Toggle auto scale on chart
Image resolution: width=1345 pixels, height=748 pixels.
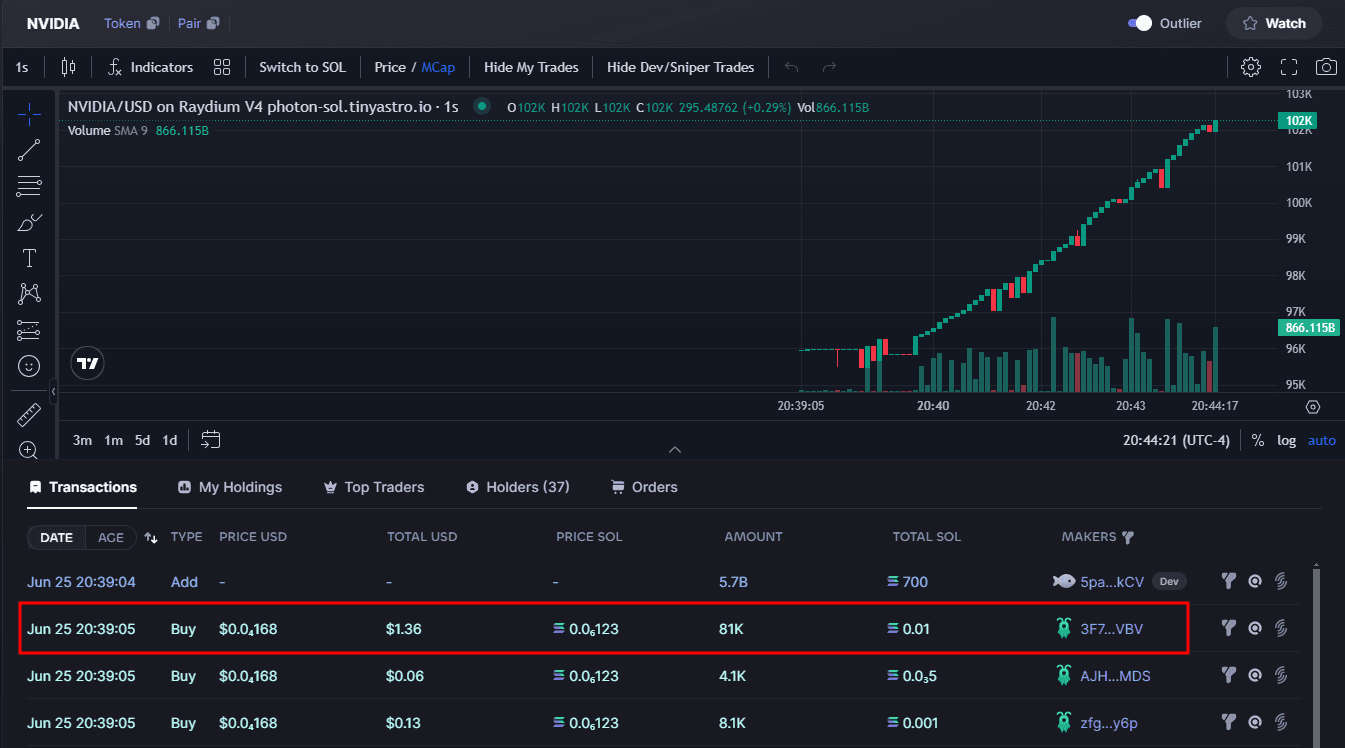[1322, 440]
